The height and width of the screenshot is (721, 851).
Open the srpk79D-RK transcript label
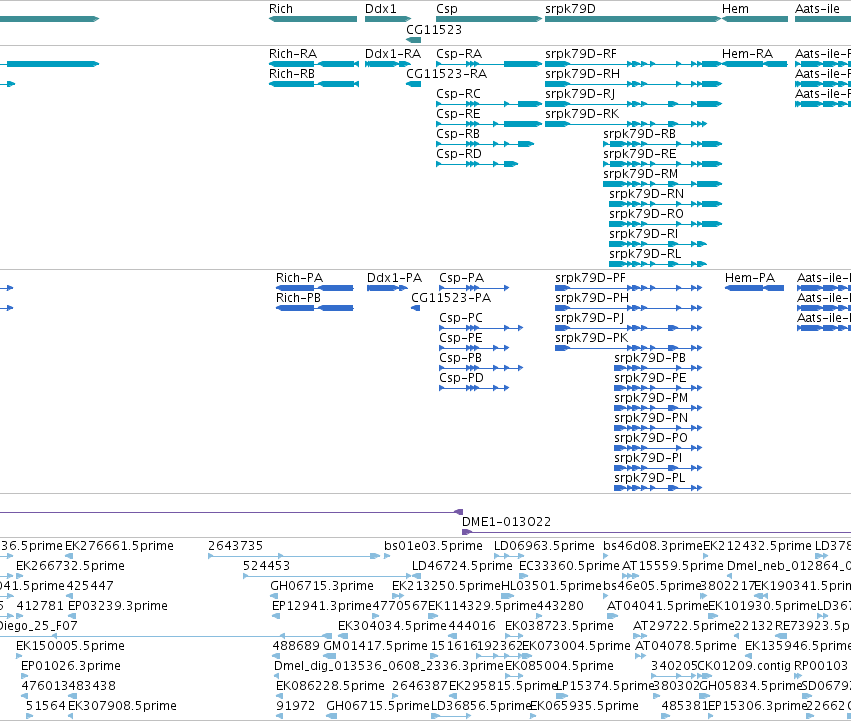coord(582,115)
